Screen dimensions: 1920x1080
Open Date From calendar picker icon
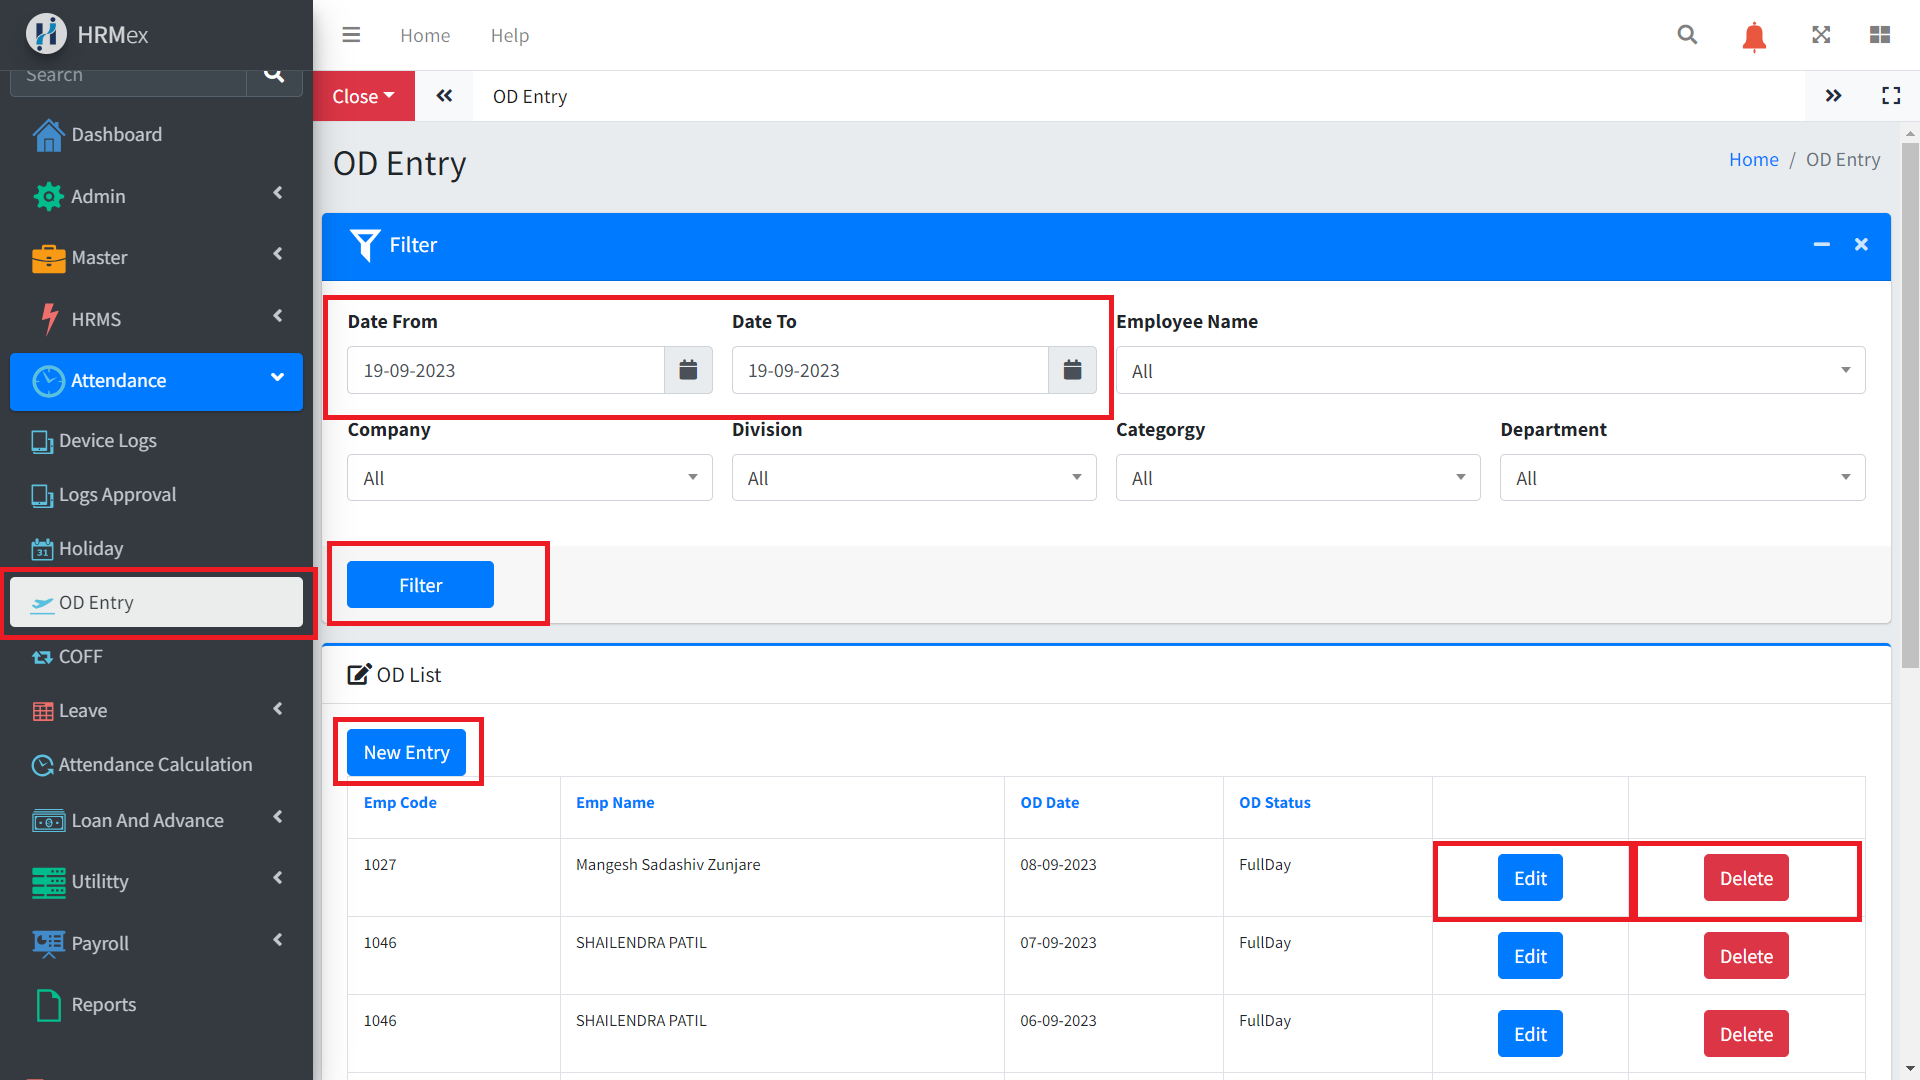click(x=688, y=371)
